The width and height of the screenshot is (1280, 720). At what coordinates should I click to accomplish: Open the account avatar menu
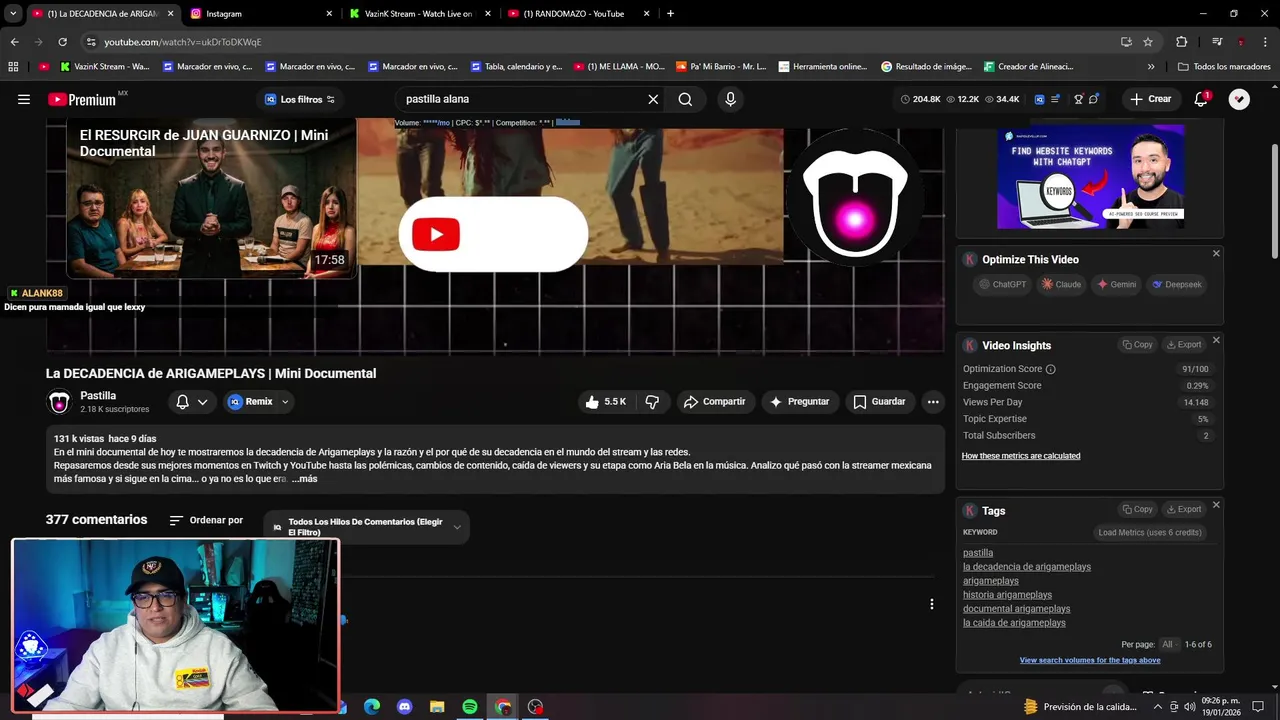[x=1239, y=99]
